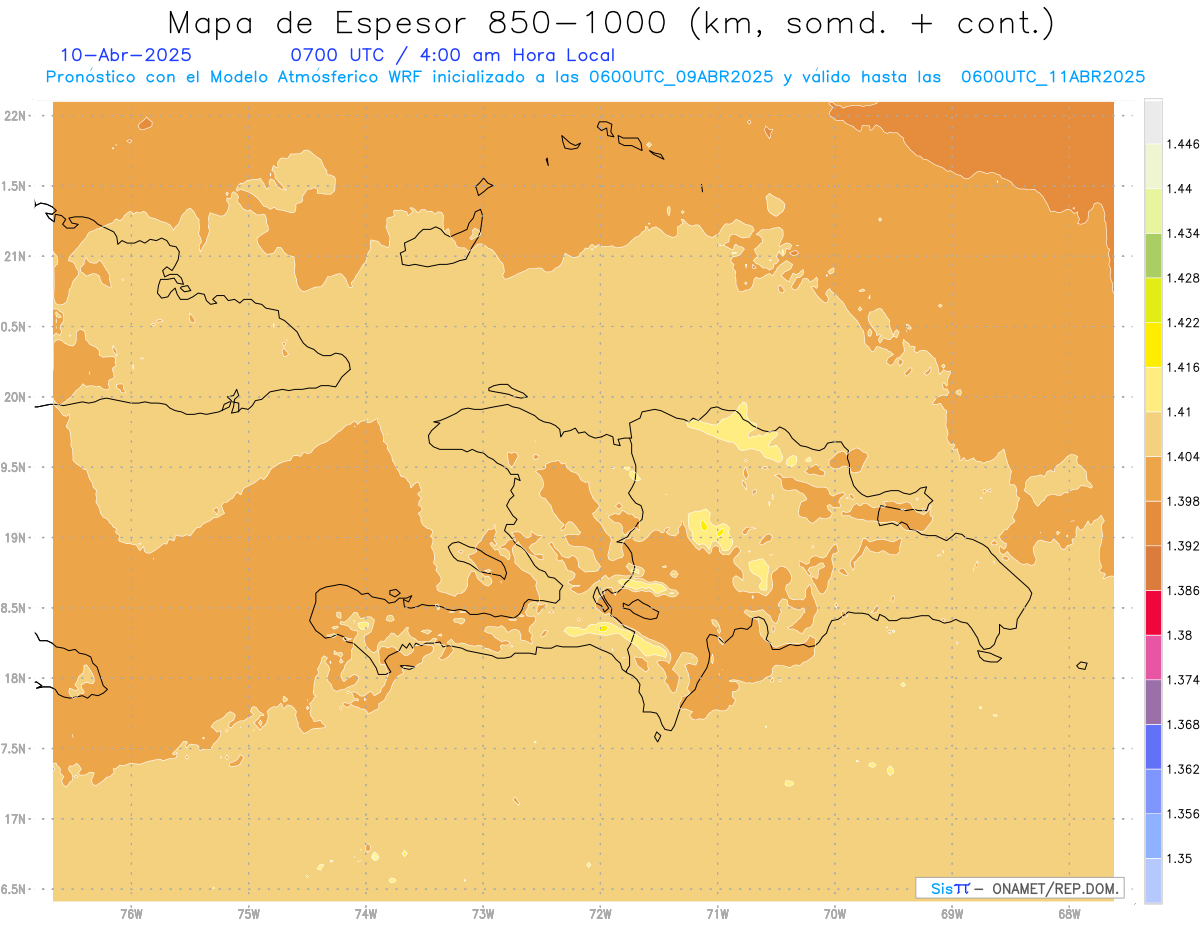This screenshot has height=927, width=1200.
Task: Click the '74W' longitude label
Action: click(x=366, y=914)
